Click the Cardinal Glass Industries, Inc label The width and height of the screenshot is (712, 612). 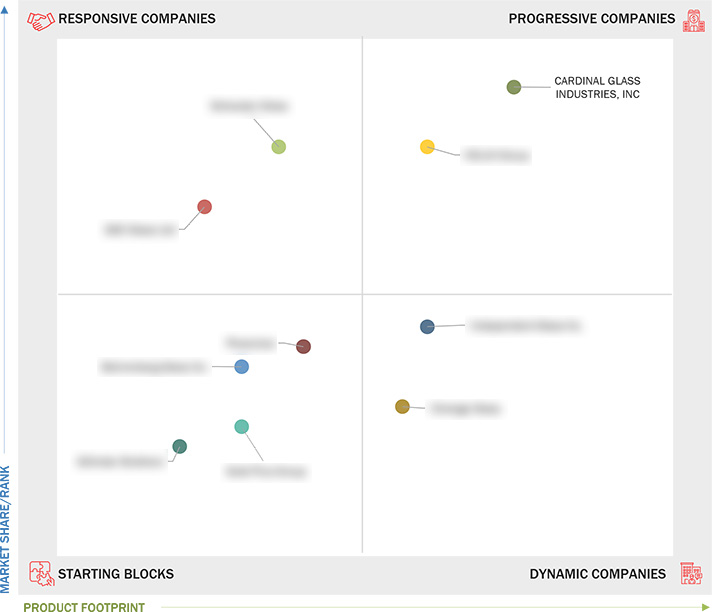[x=597, y=88]
